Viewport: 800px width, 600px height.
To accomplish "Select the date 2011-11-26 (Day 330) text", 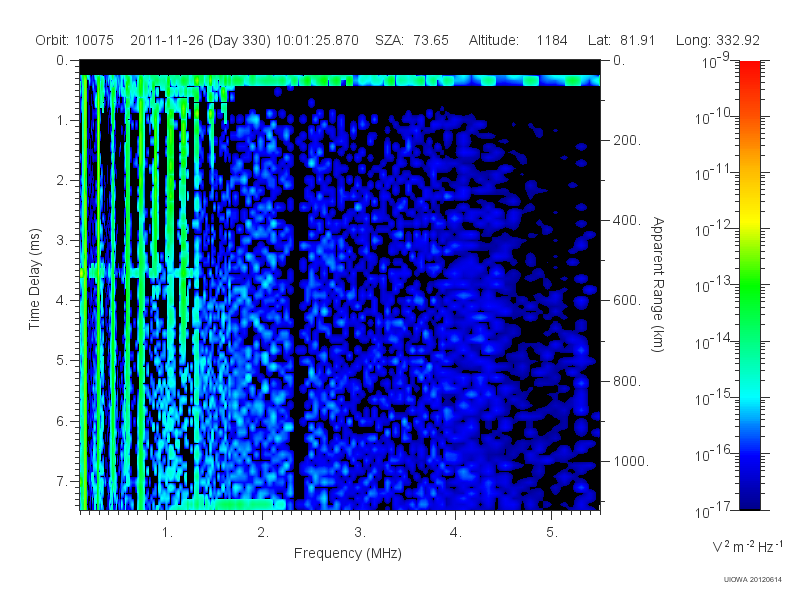I will (200, 40).
